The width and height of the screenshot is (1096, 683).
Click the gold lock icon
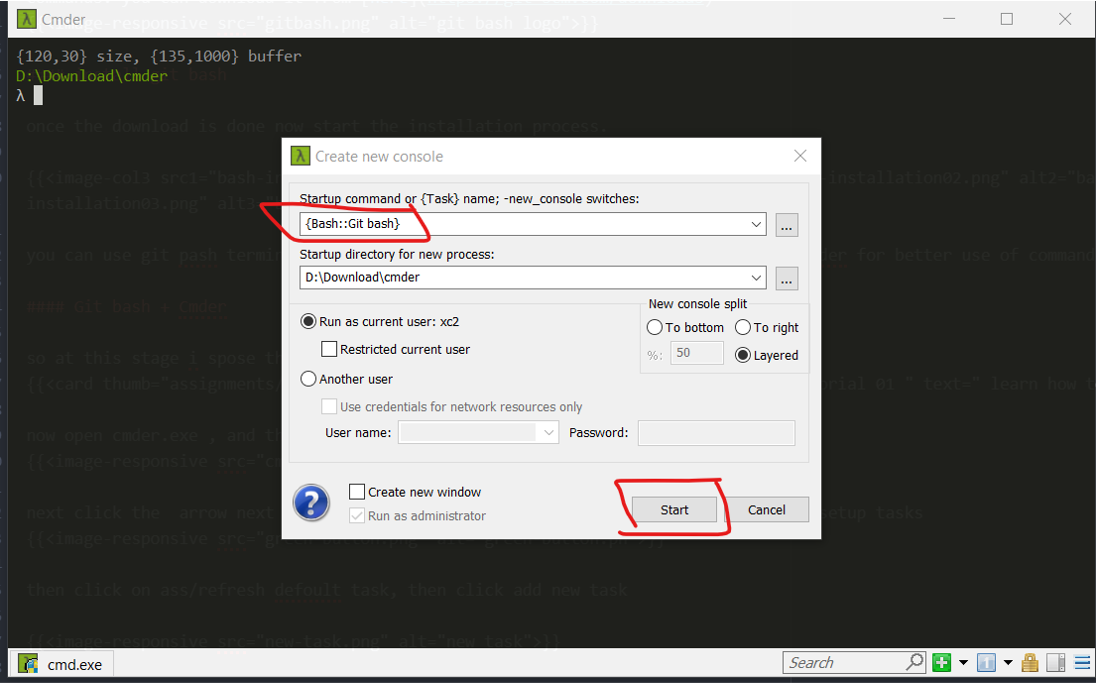click(x=1030, y=662)
